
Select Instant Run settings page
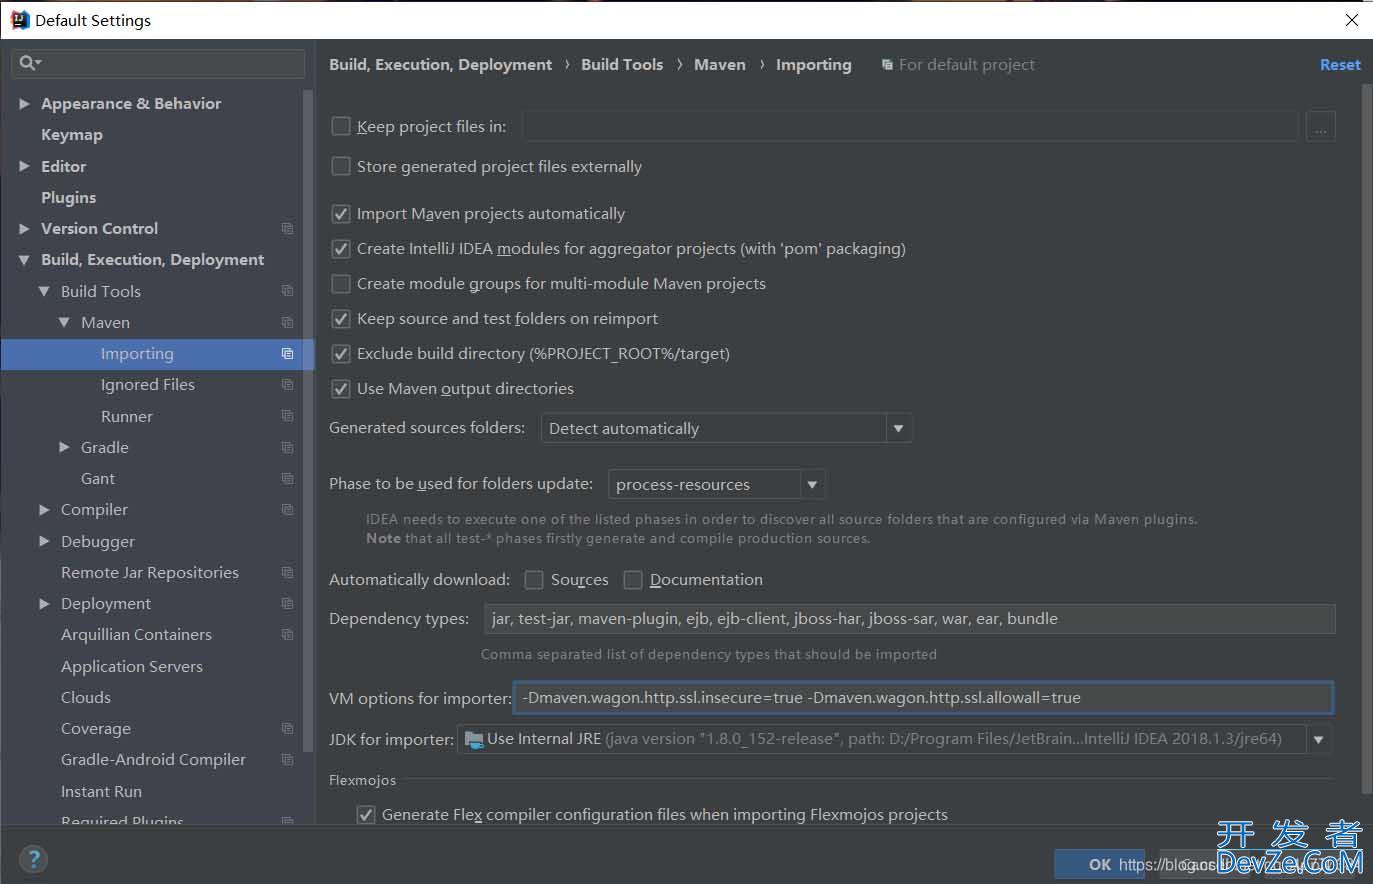tap(101, 792)
